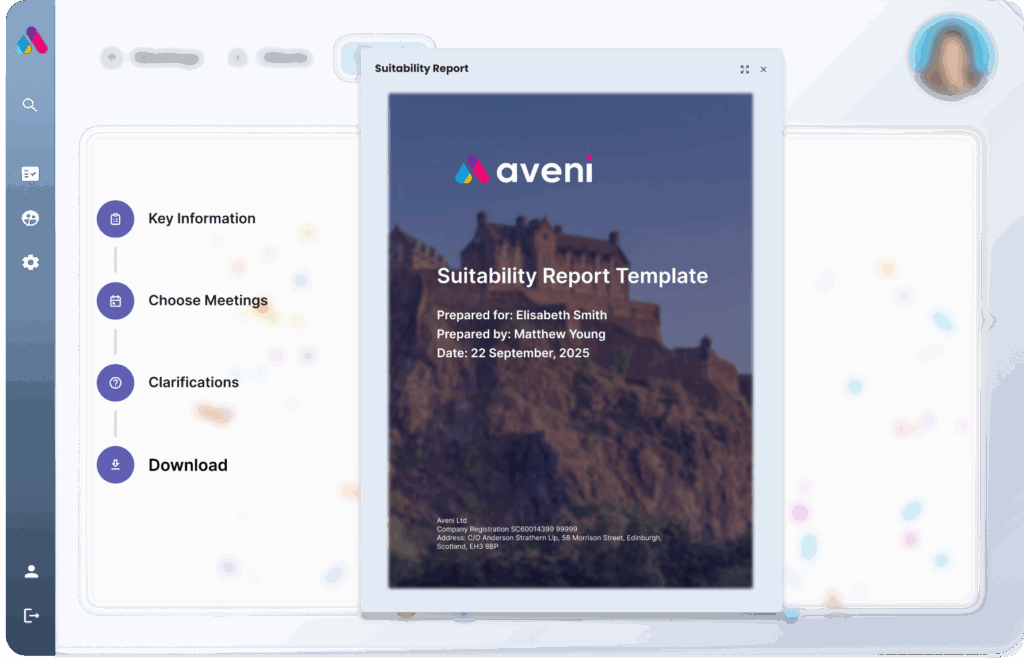Select the Key Information step label
Screen dimensions: 1024x658
pos(202,219)
